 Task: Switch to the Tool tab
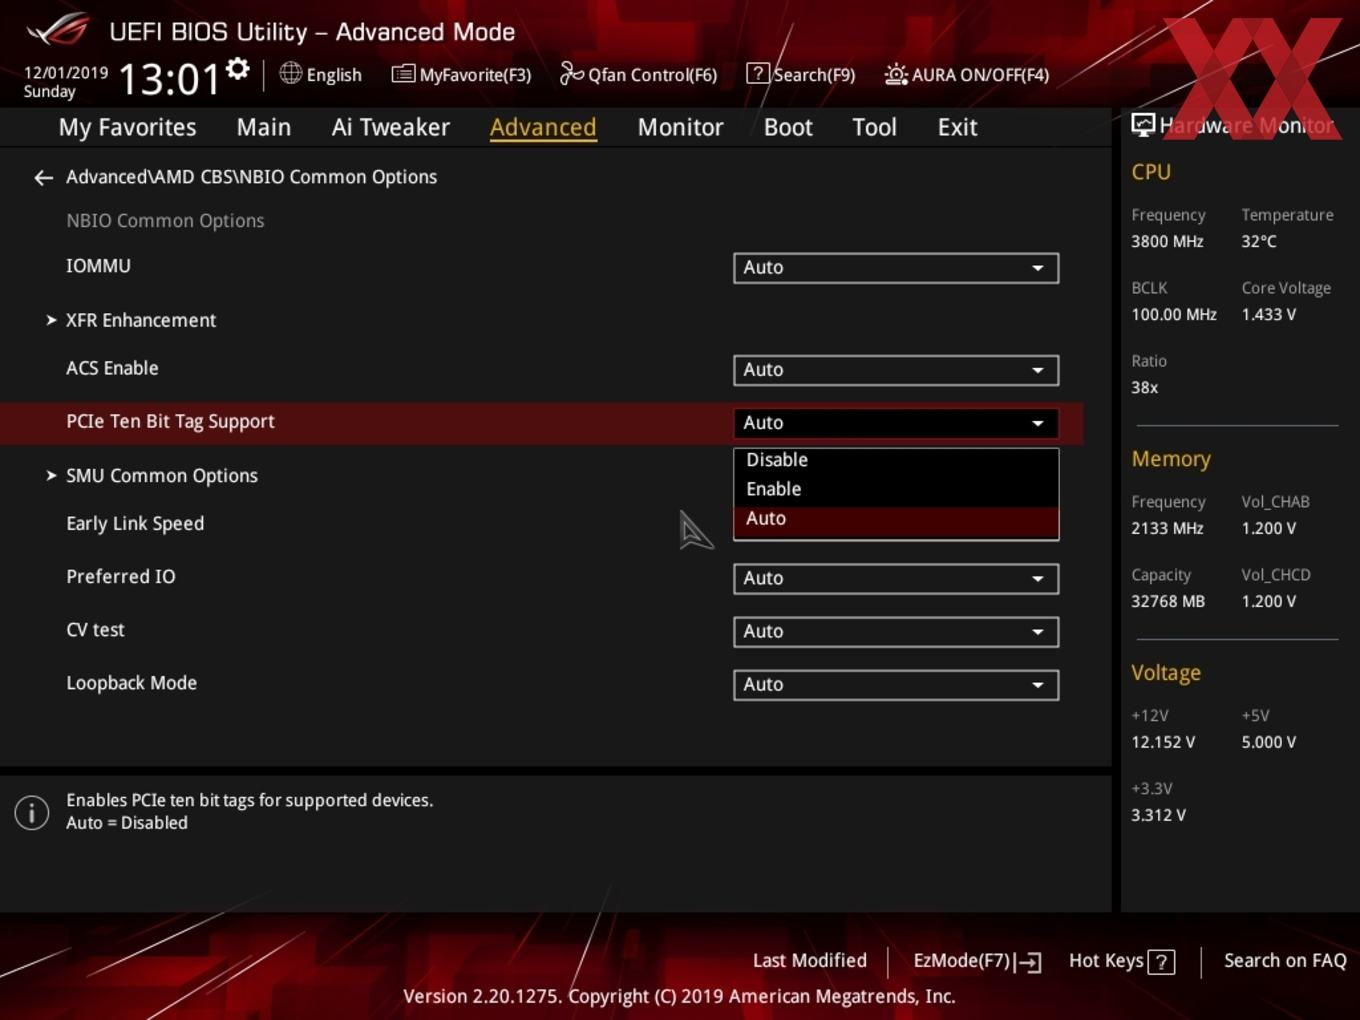[x=874, y=127]
